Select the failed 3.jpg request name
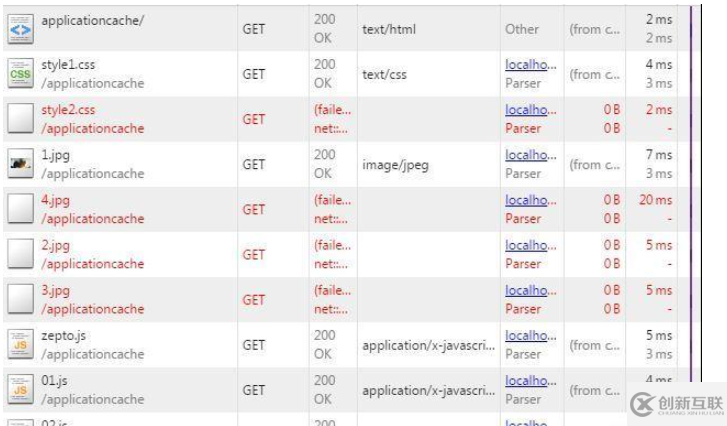 pyautogui.click(x=56, y=291)
